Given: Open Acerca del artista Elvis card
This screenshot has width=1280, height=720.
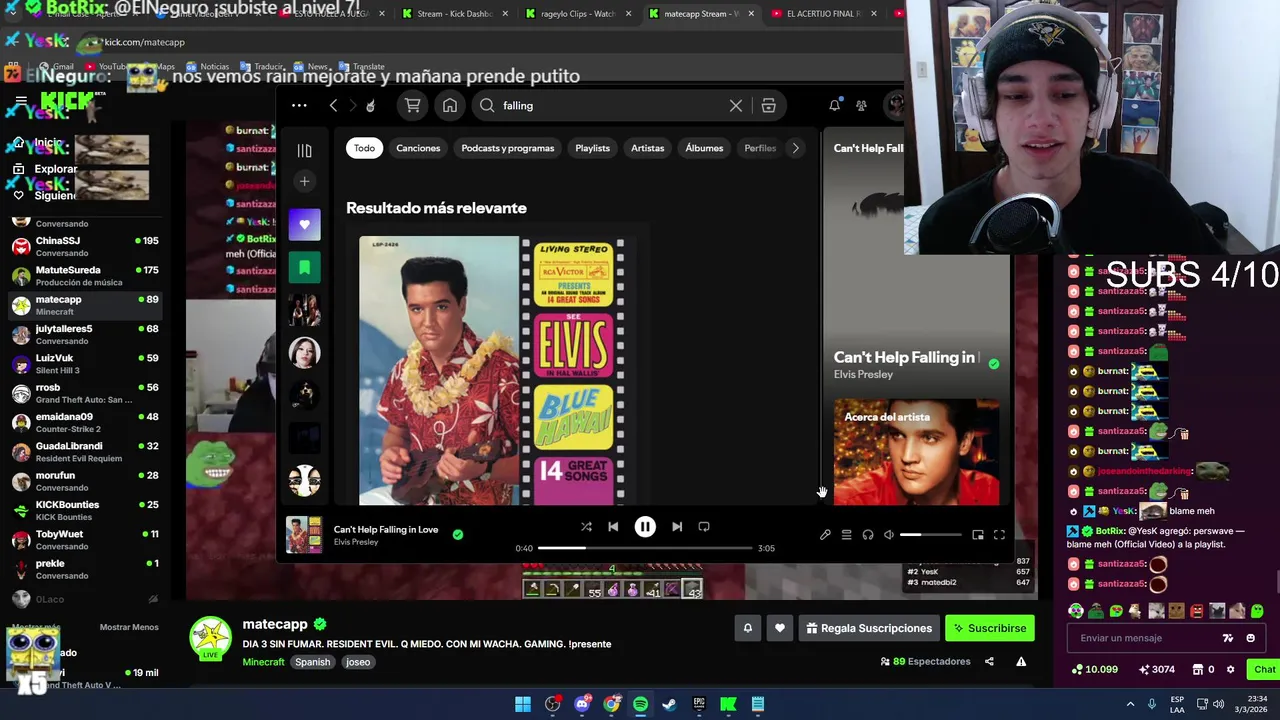Looking at the screenshot, I should click(916, 452).
